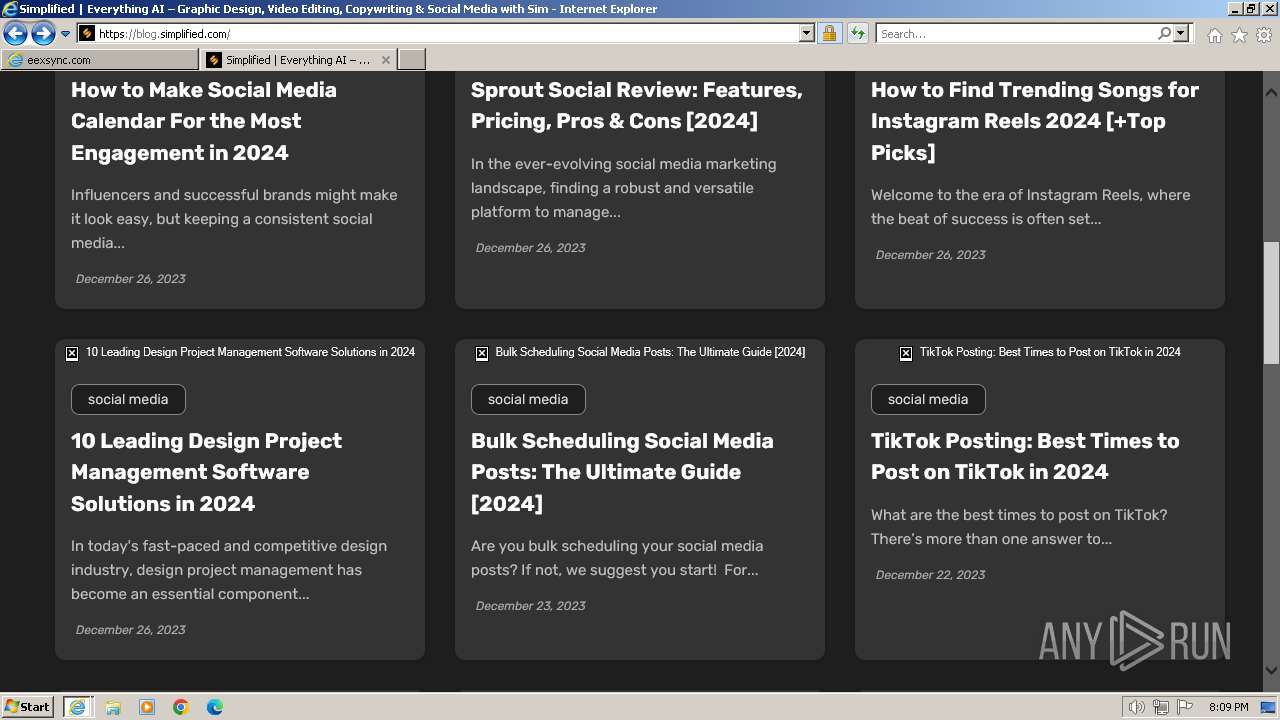The width and height of the screenshot is (1280, 720).
Task: Open Sprout Social Review article
Action: coord(637,105)
